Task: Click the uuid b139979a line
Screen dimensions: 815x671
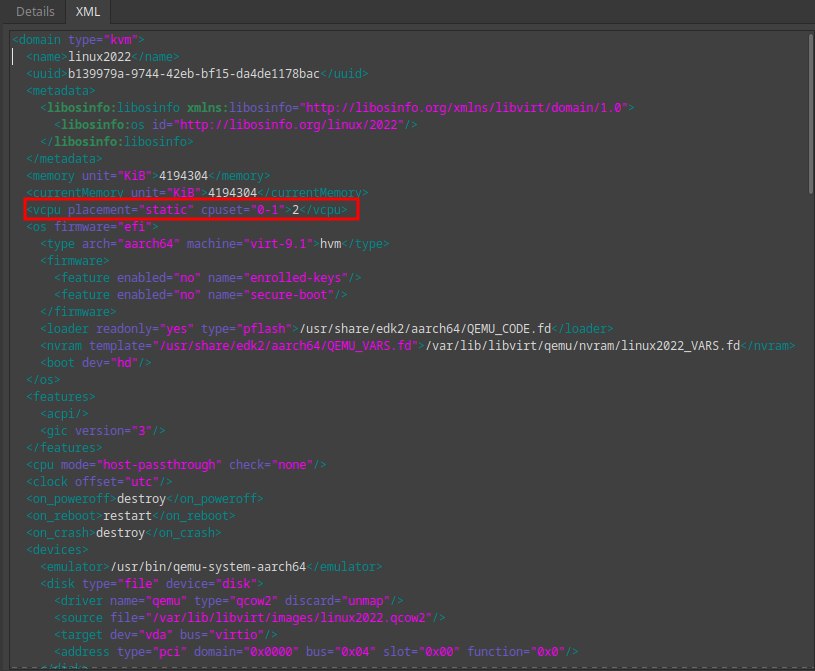Action: point(197,74)
